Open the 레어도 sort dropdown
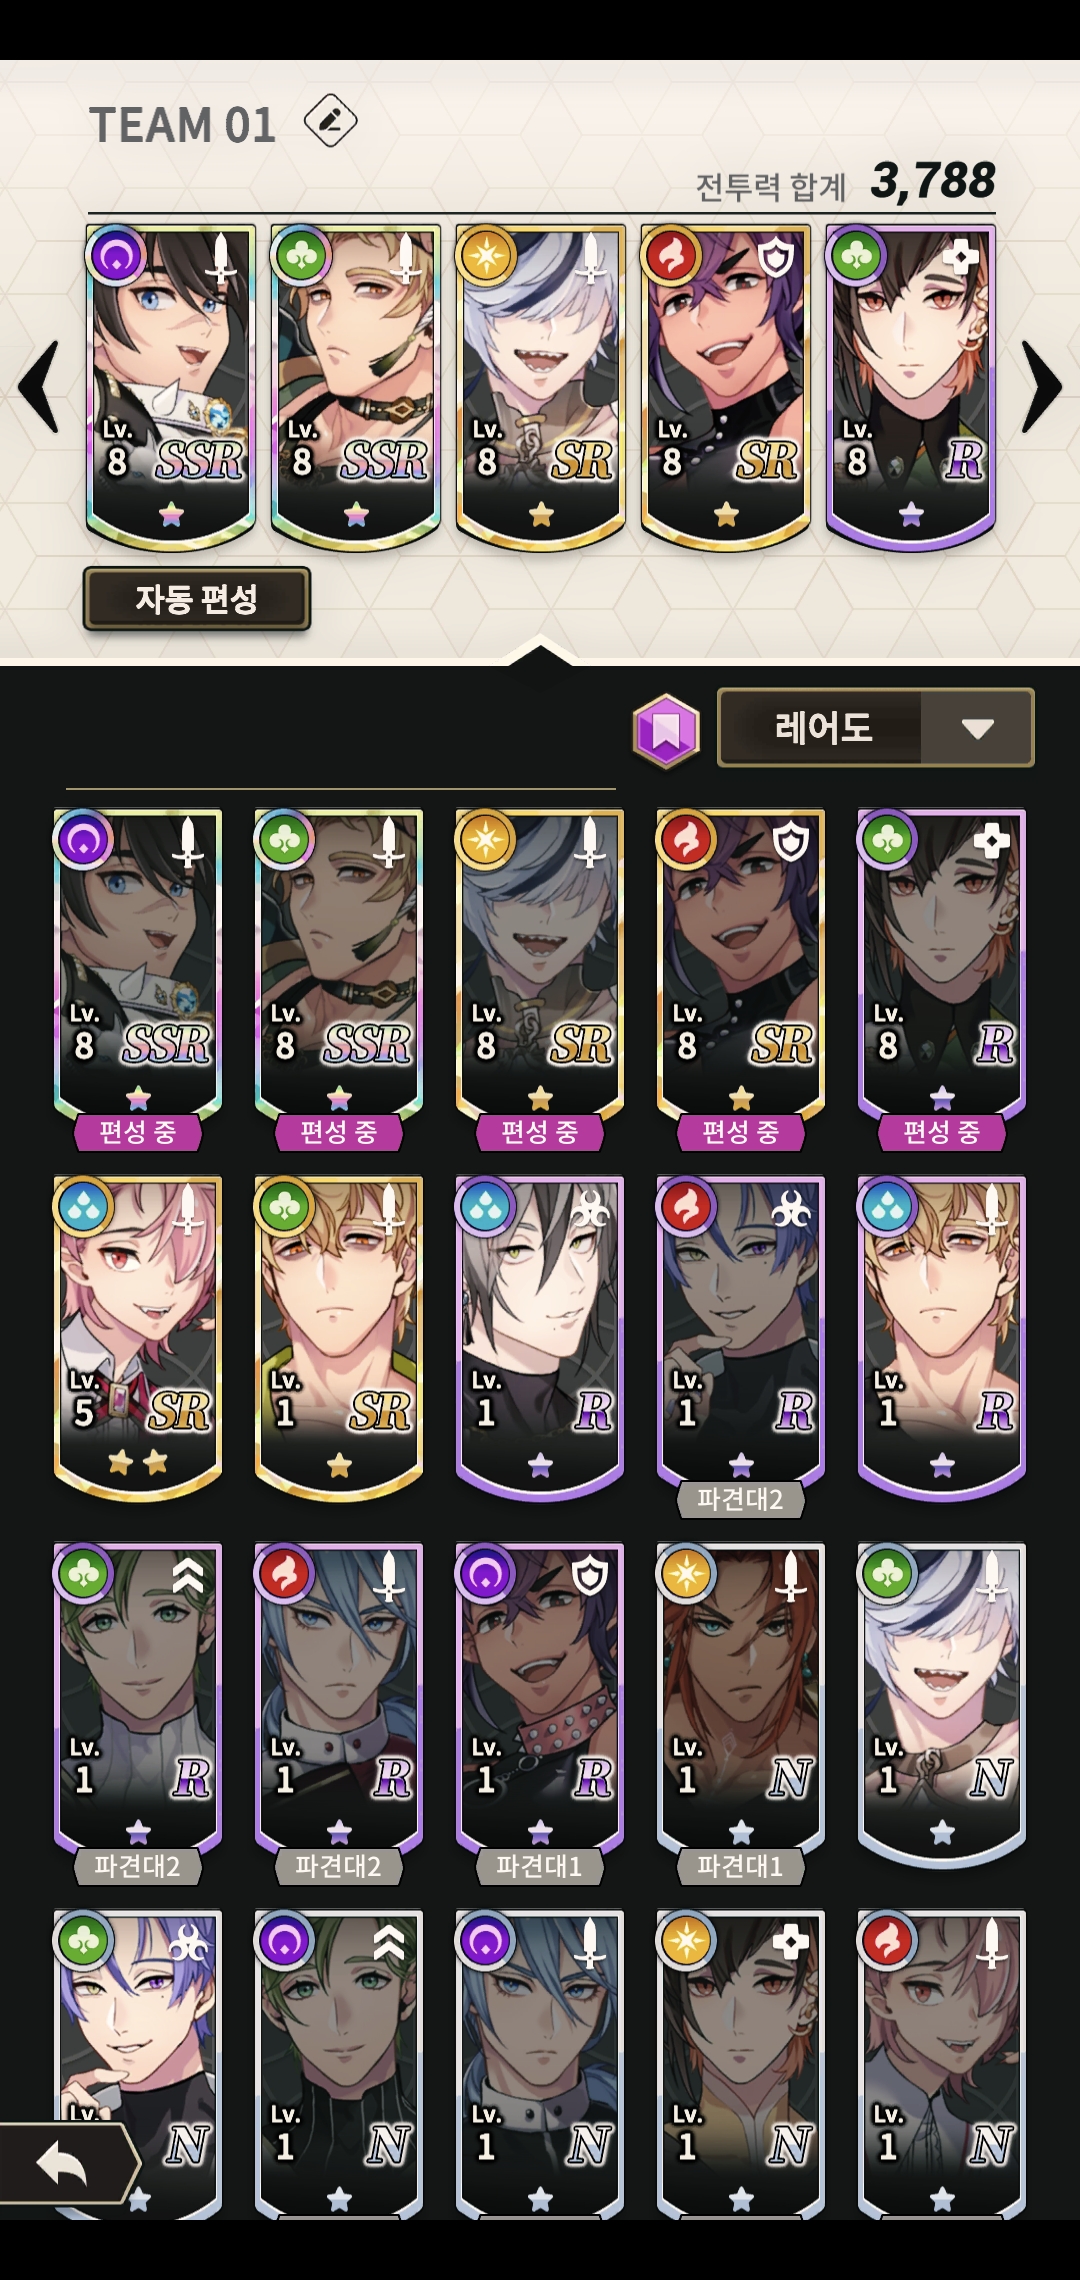Viewport: 1080px width, 2280px height. (875, 728)
